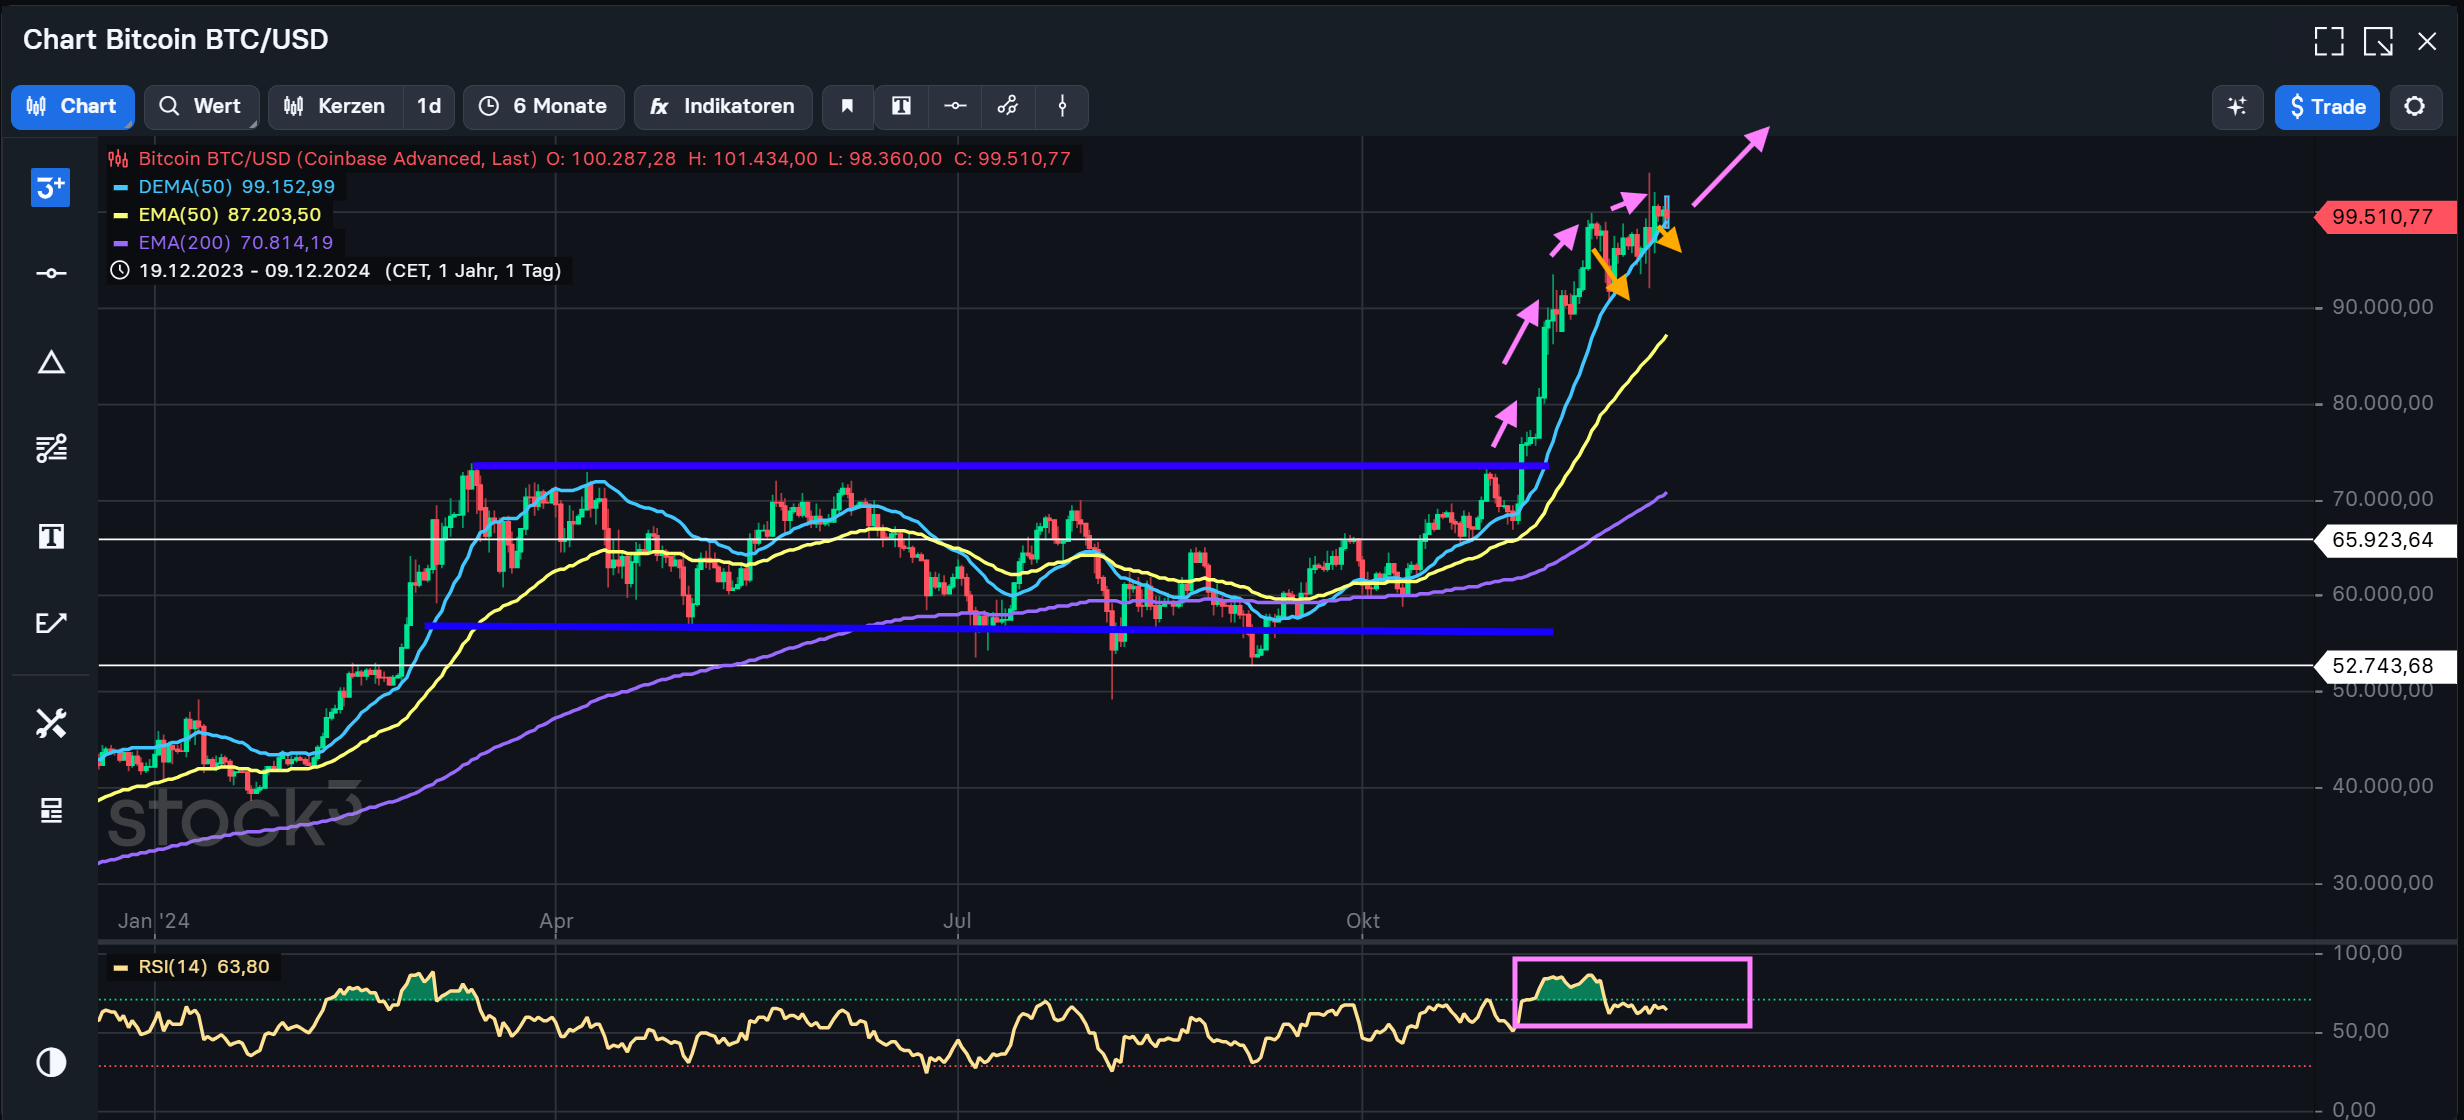Select sidebar line drawing tool
Viewport: 2464px width, 1120px height.
tap(51, 273)
